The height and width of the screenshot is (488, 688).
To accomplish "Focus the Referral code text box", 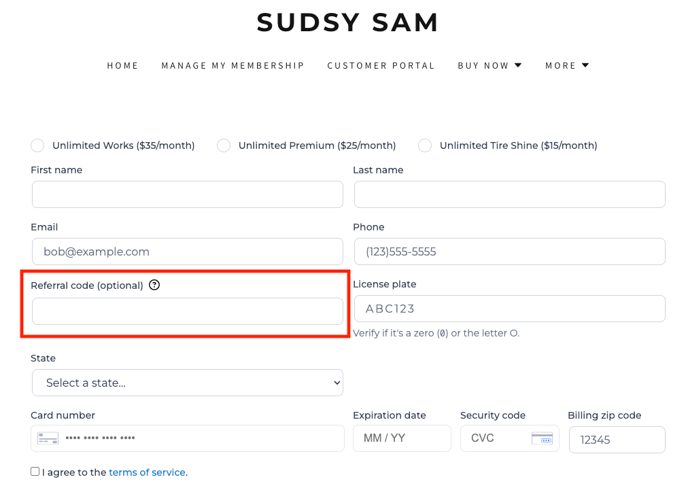I will [187, 311].
